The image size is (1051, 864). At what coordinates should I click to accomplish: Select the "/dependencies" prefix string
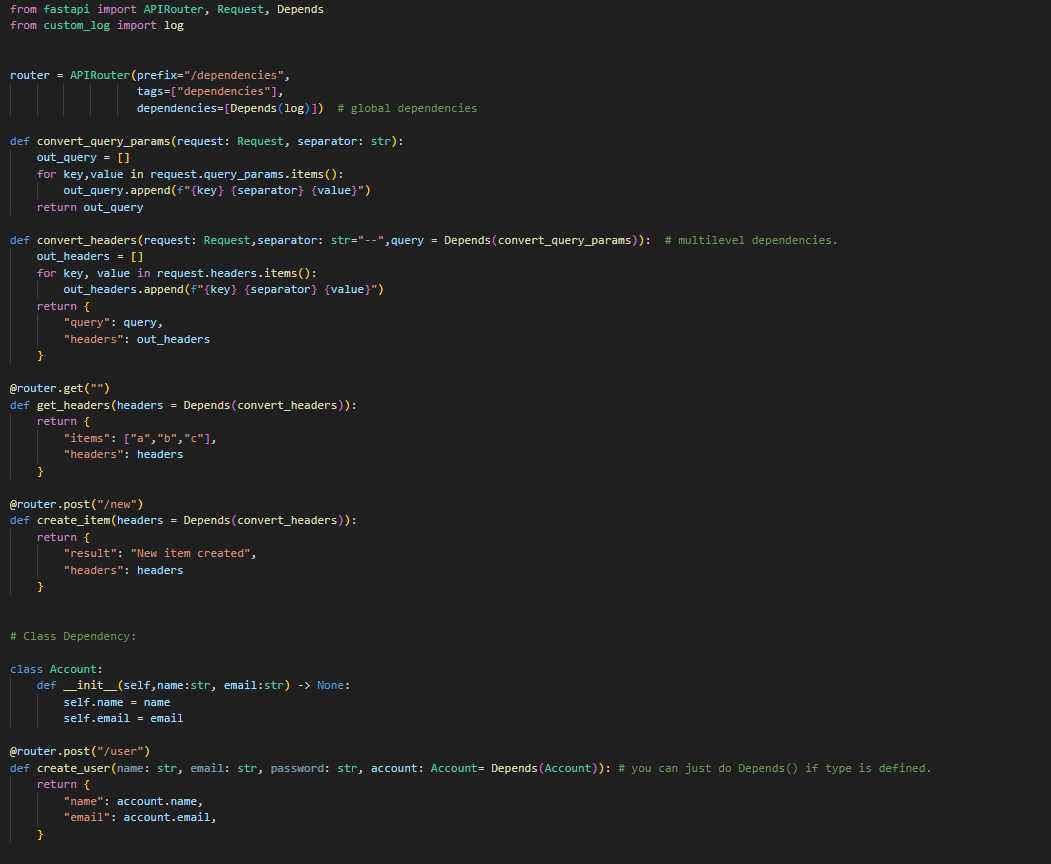233,75
